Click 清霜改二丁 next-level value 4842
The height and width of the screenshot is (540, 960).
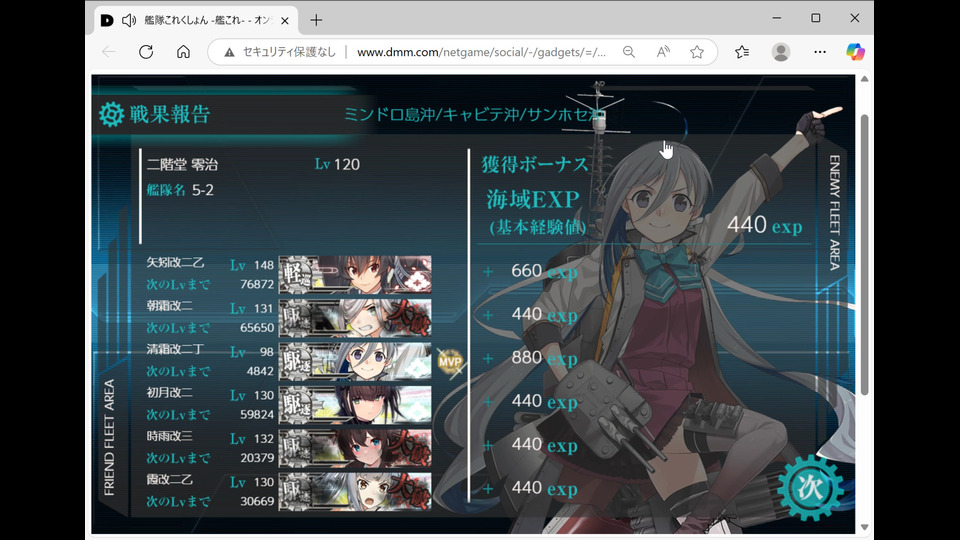(x=260, y=371)
